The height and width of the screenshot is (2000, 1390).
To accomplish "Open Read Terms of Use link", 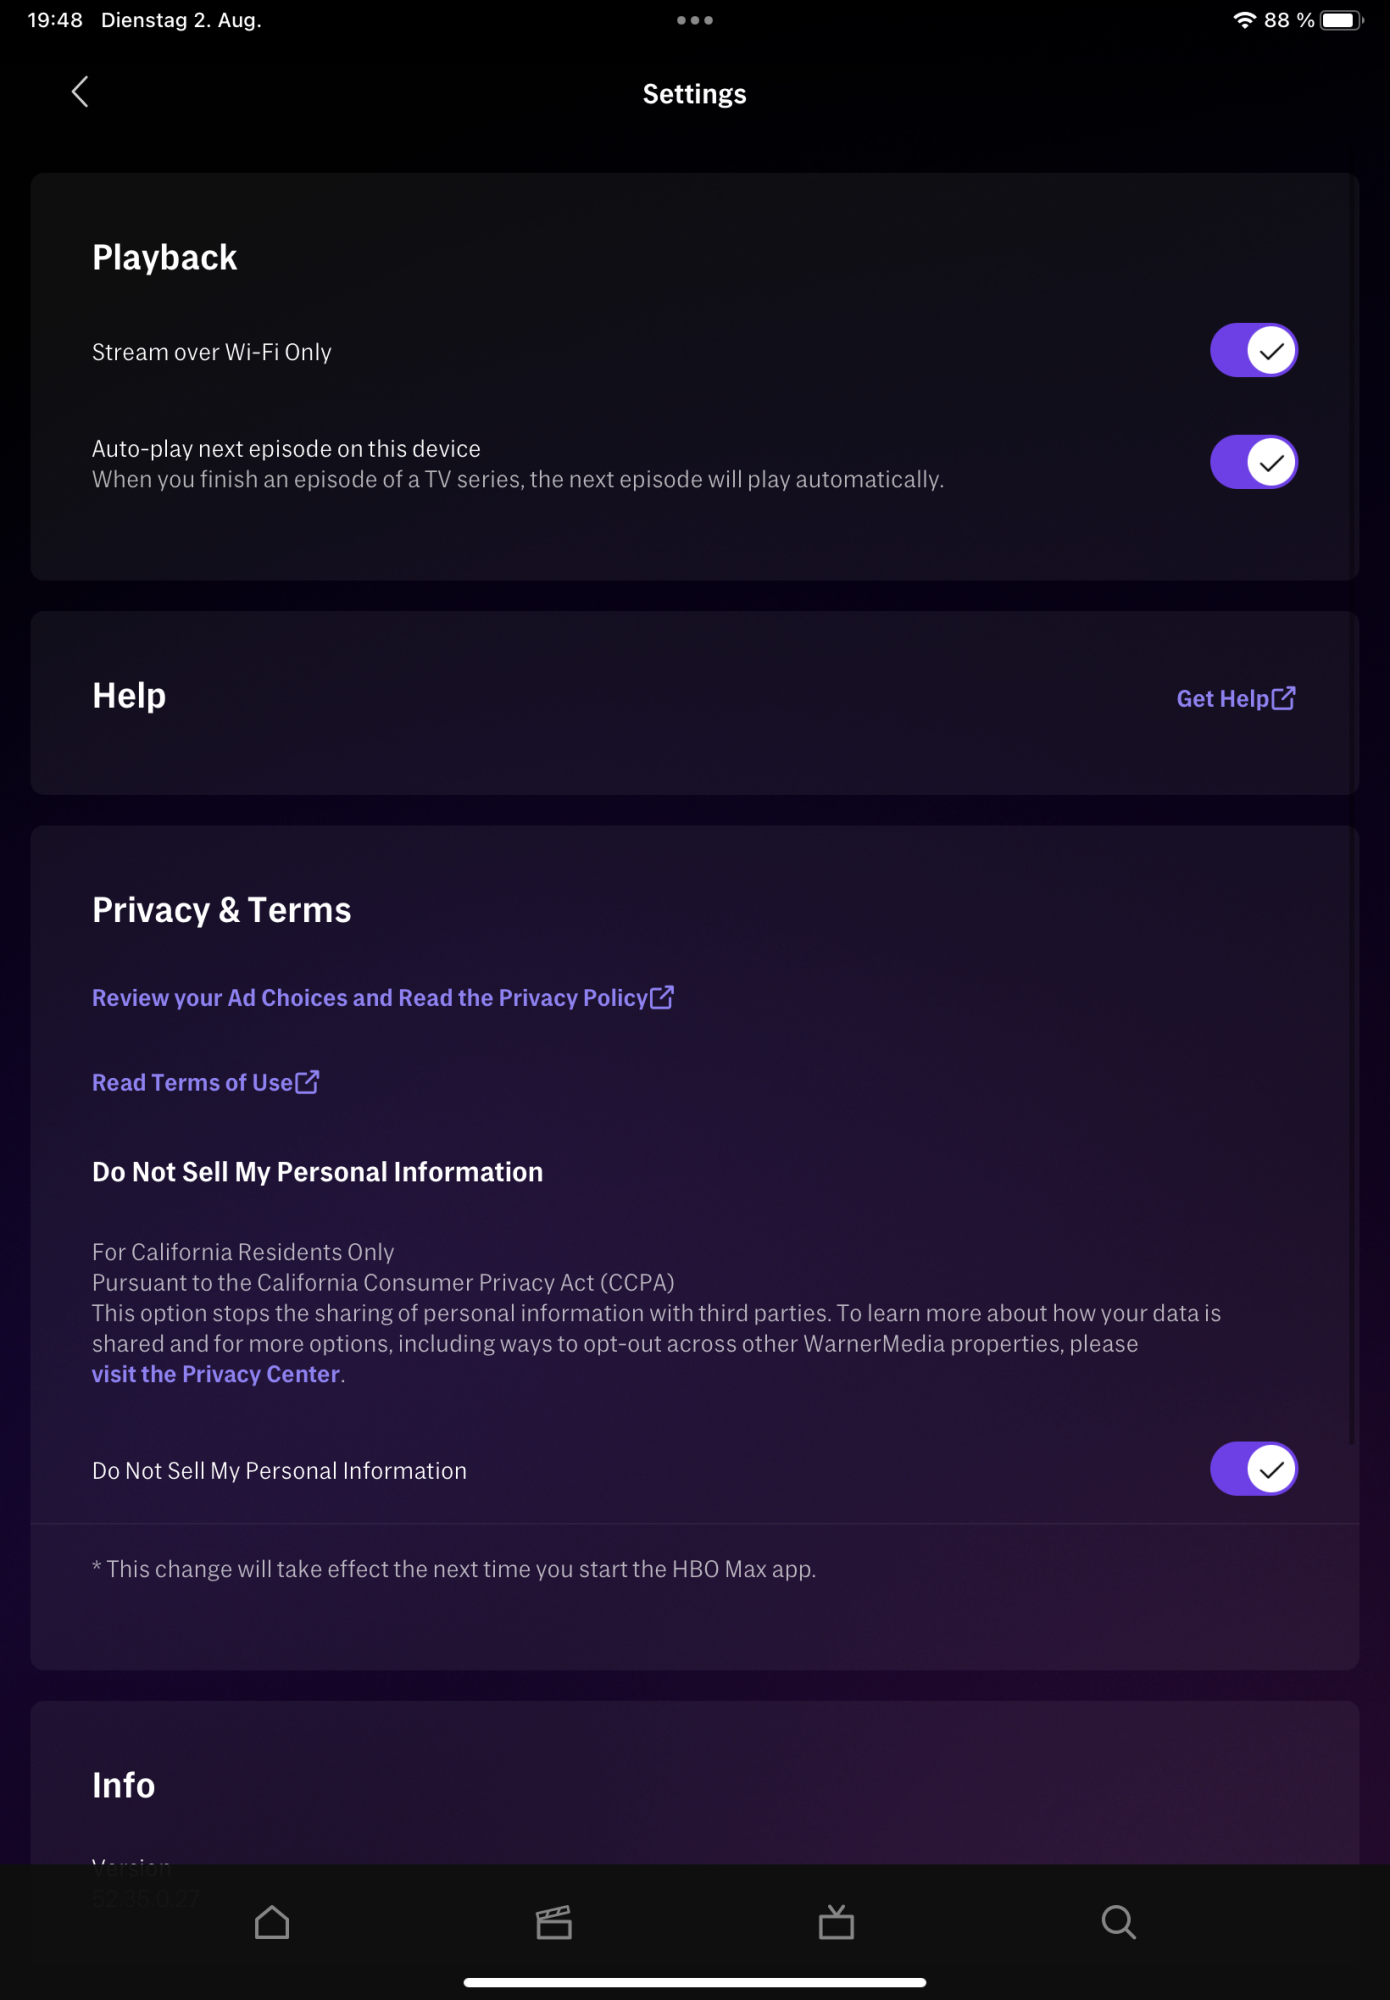I will point(192,1083).
